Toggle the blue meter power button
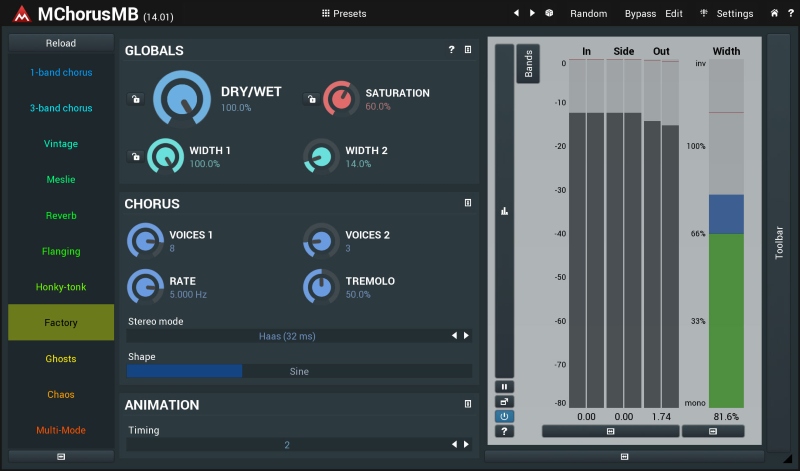Image resolution: width=800 pixels, height=471 pixels. pyautogui.click(x=504, y=416)
